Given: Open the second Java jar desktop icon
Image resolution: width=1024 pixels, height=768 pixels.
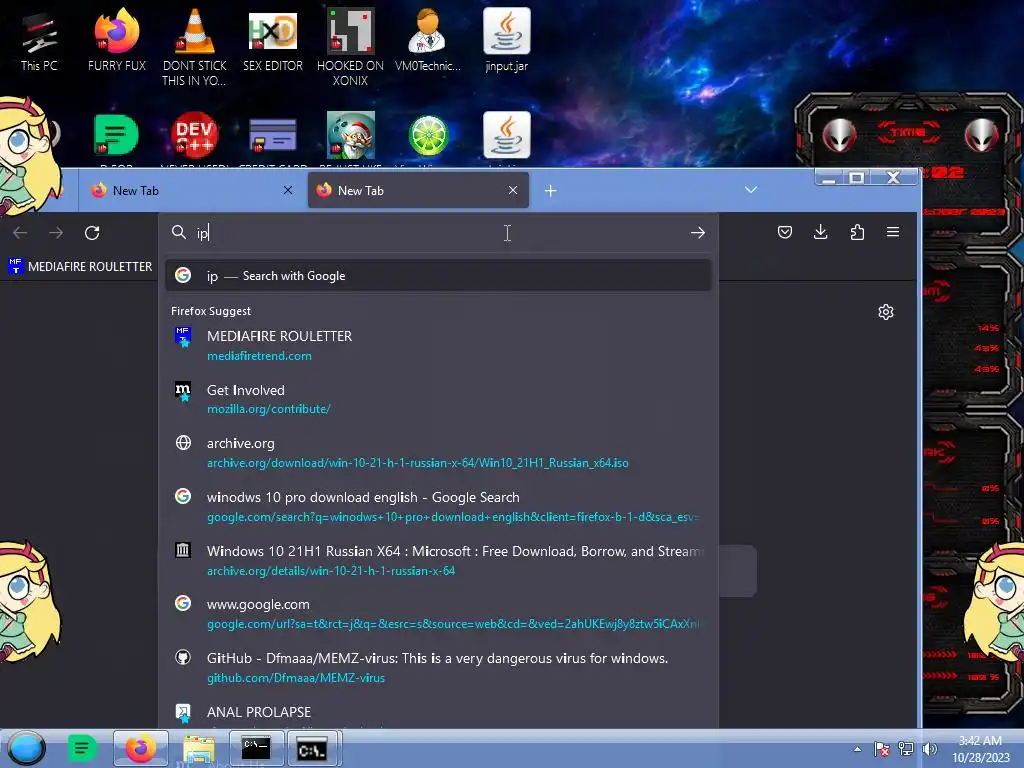Looking at the screenshot, I should [x=507, y=136].
